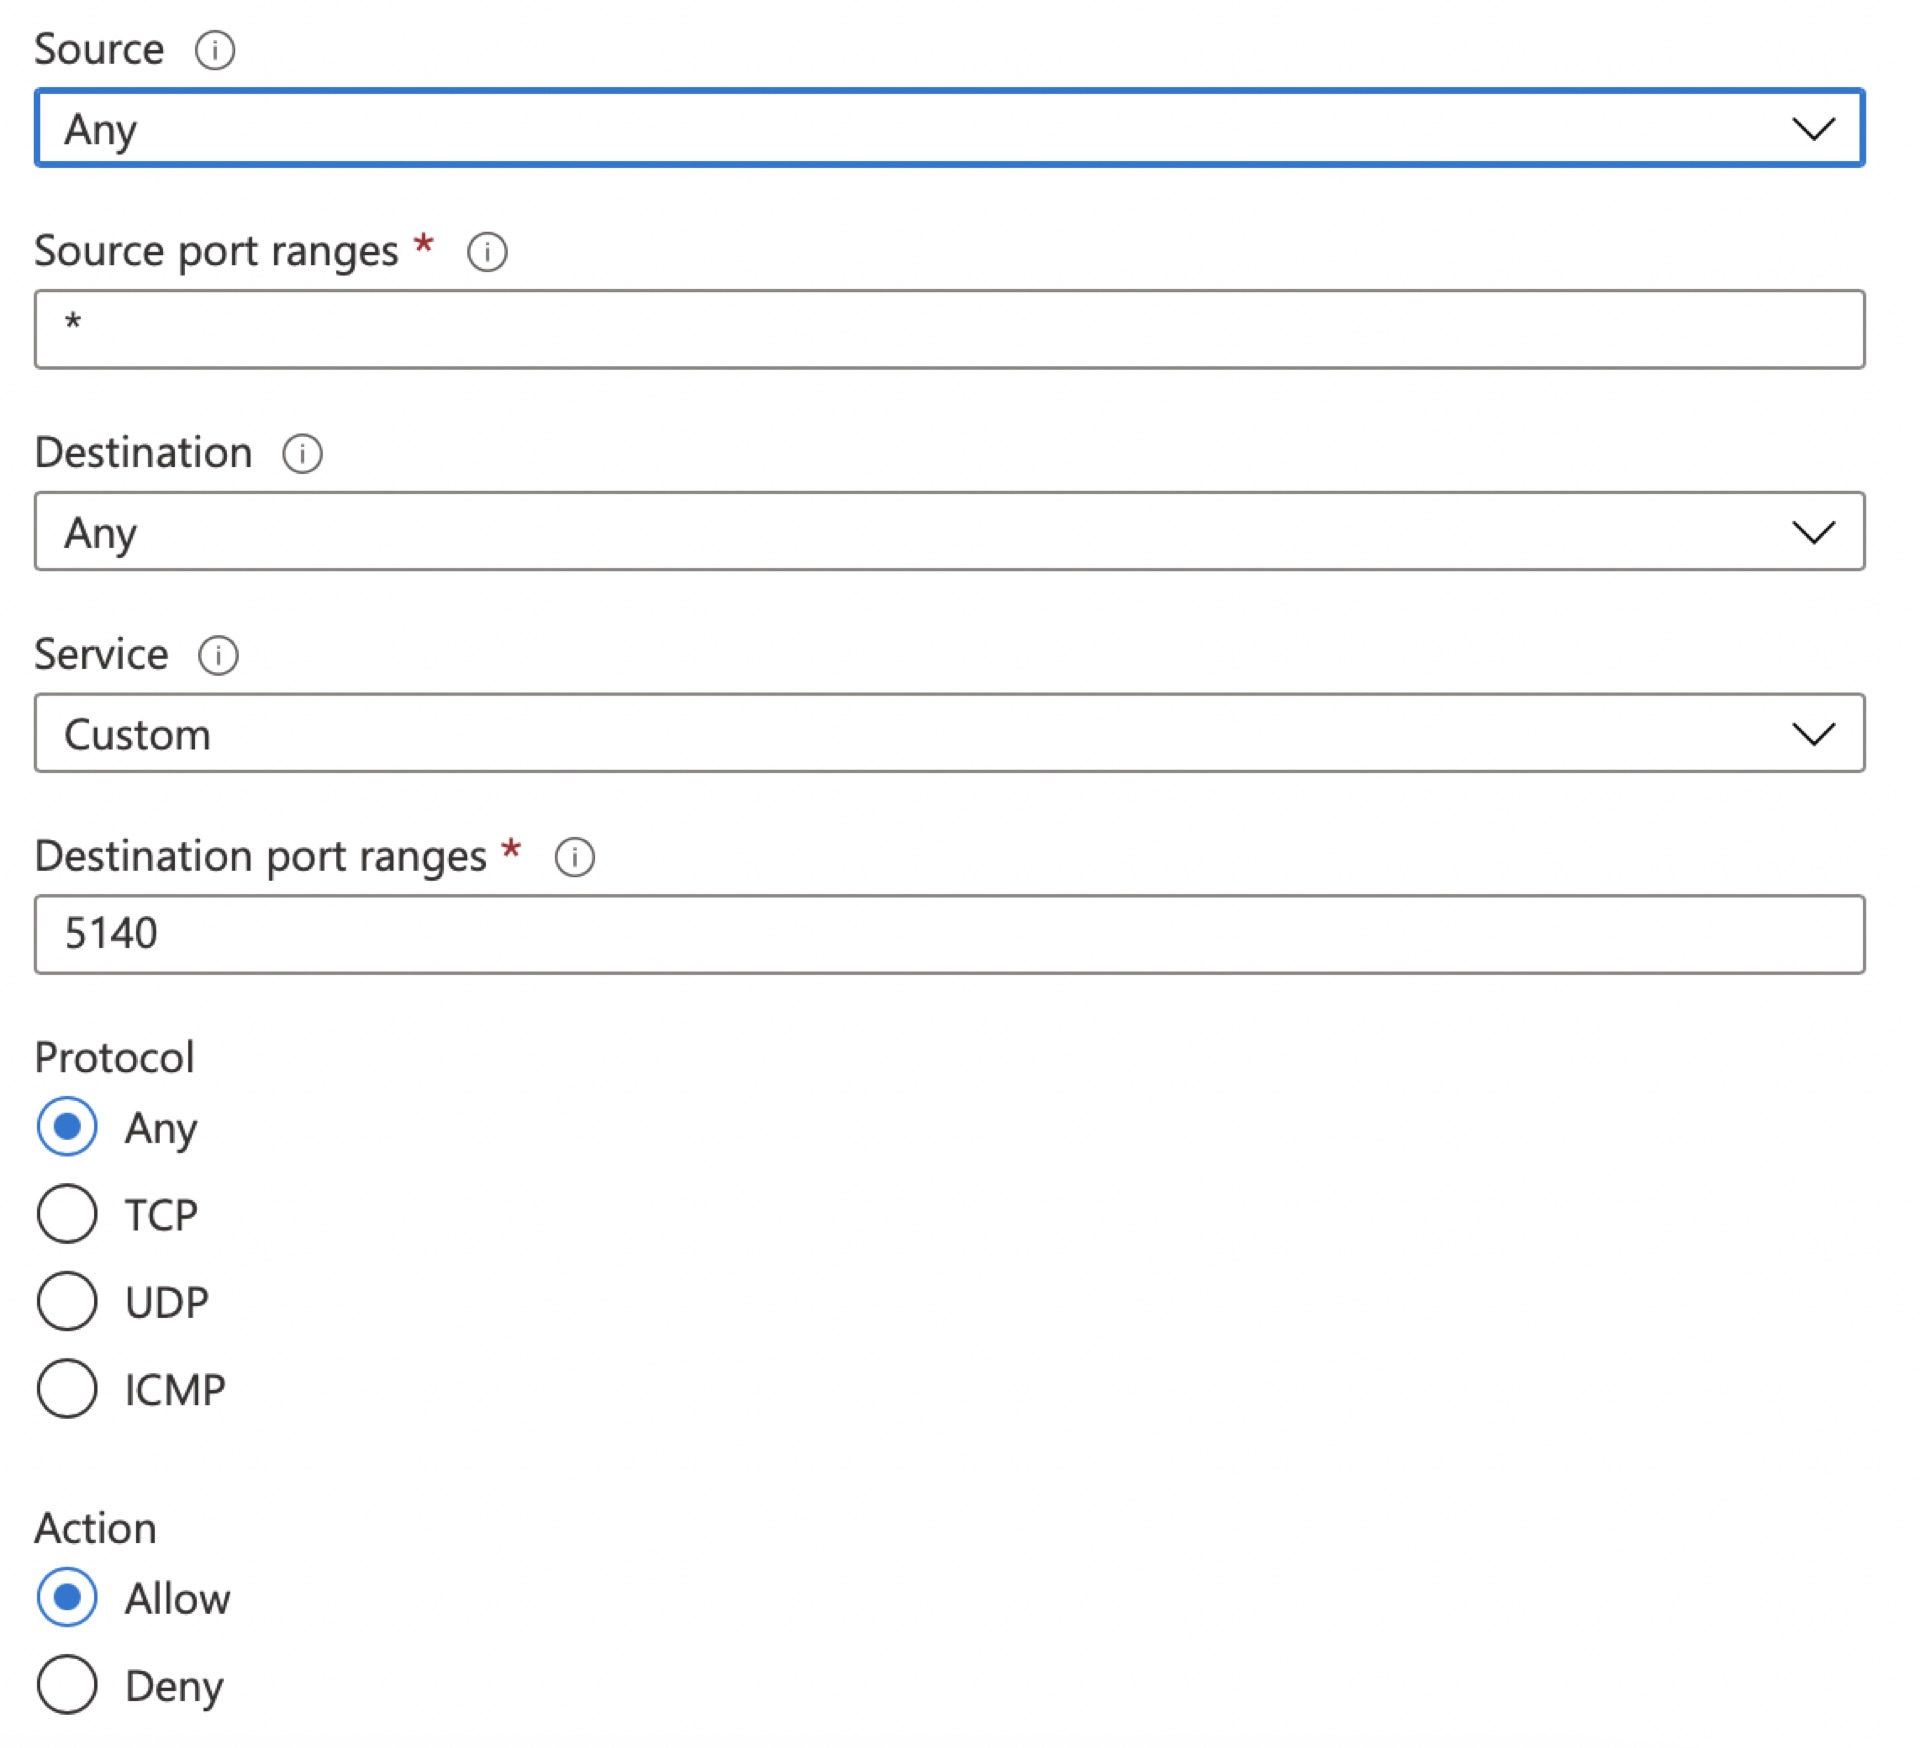The height and width of the screenshot is (1748, 1920).
Task: Open the Service dropdown set to Custom
Action: pos(900,734)
